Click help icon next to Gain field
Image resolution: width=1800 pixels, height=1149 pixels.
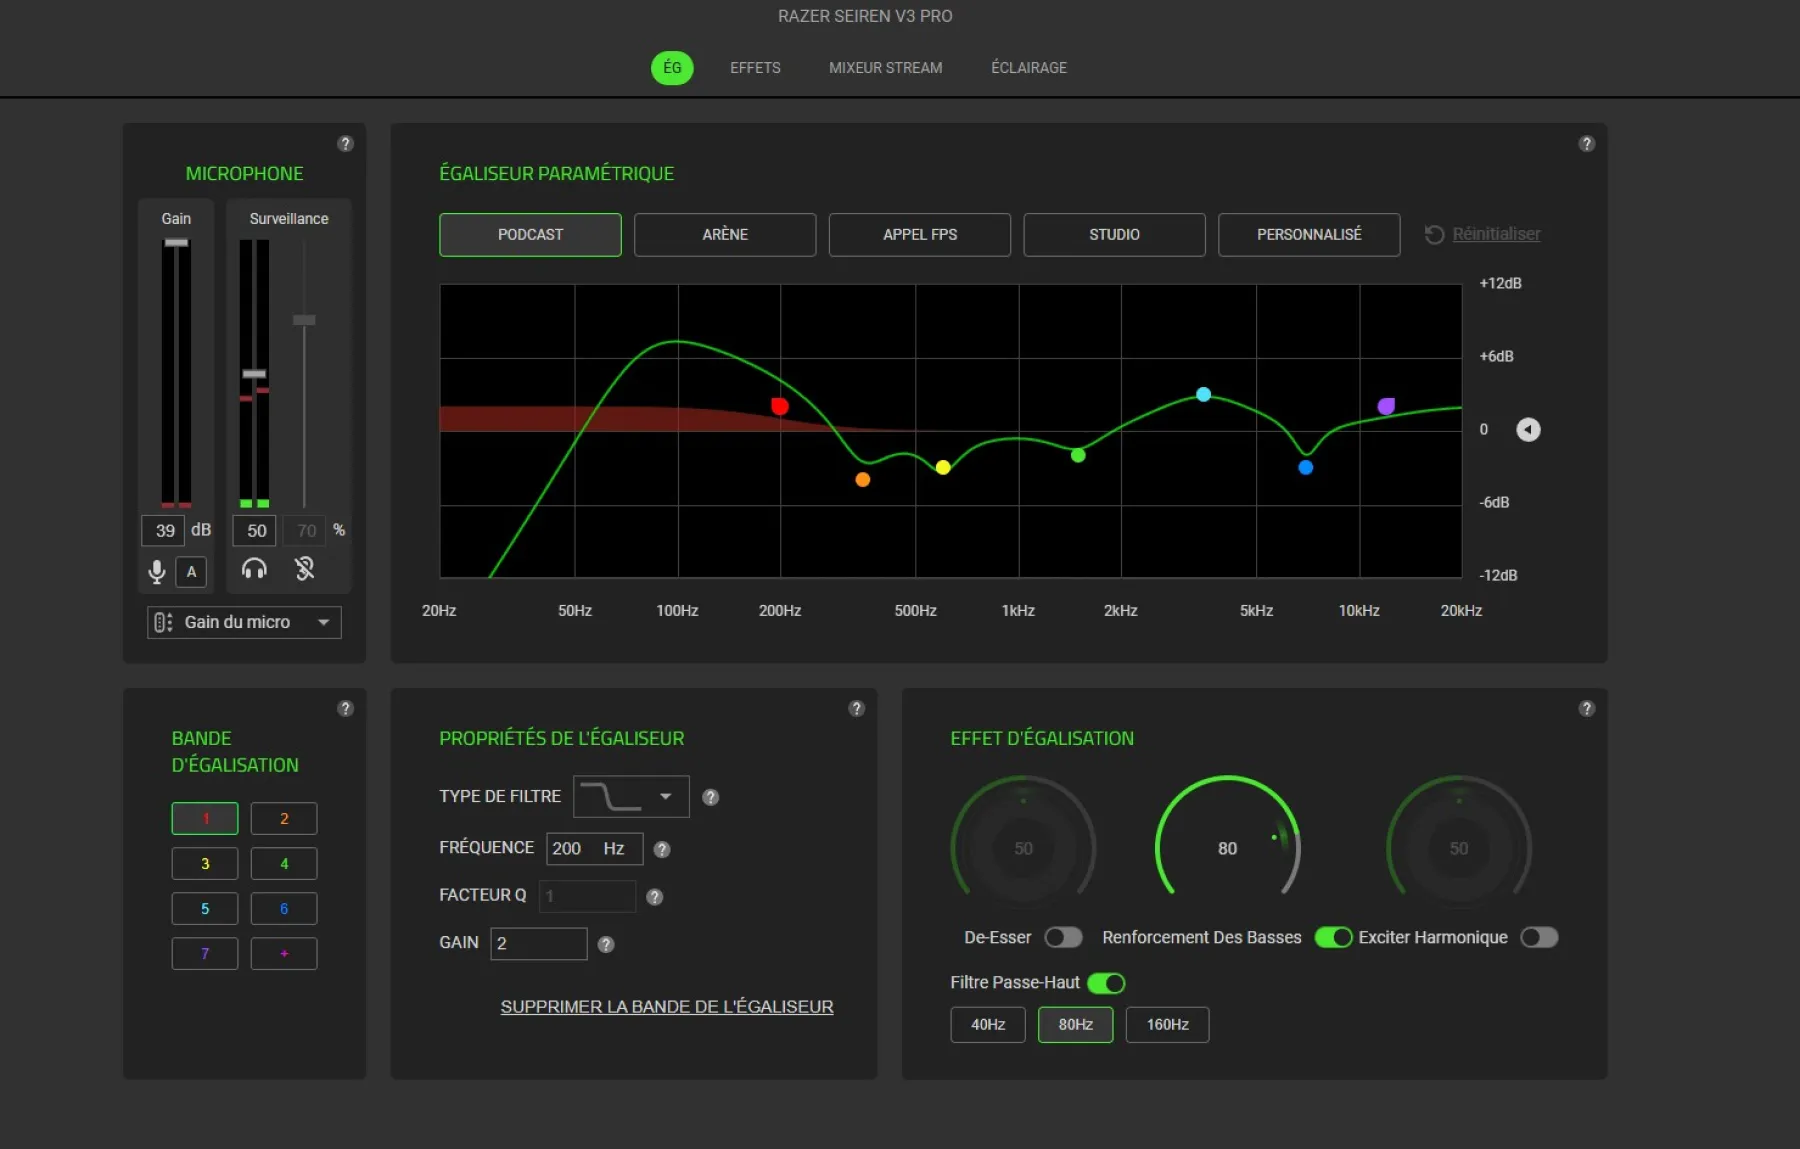[x=605, y=944]
